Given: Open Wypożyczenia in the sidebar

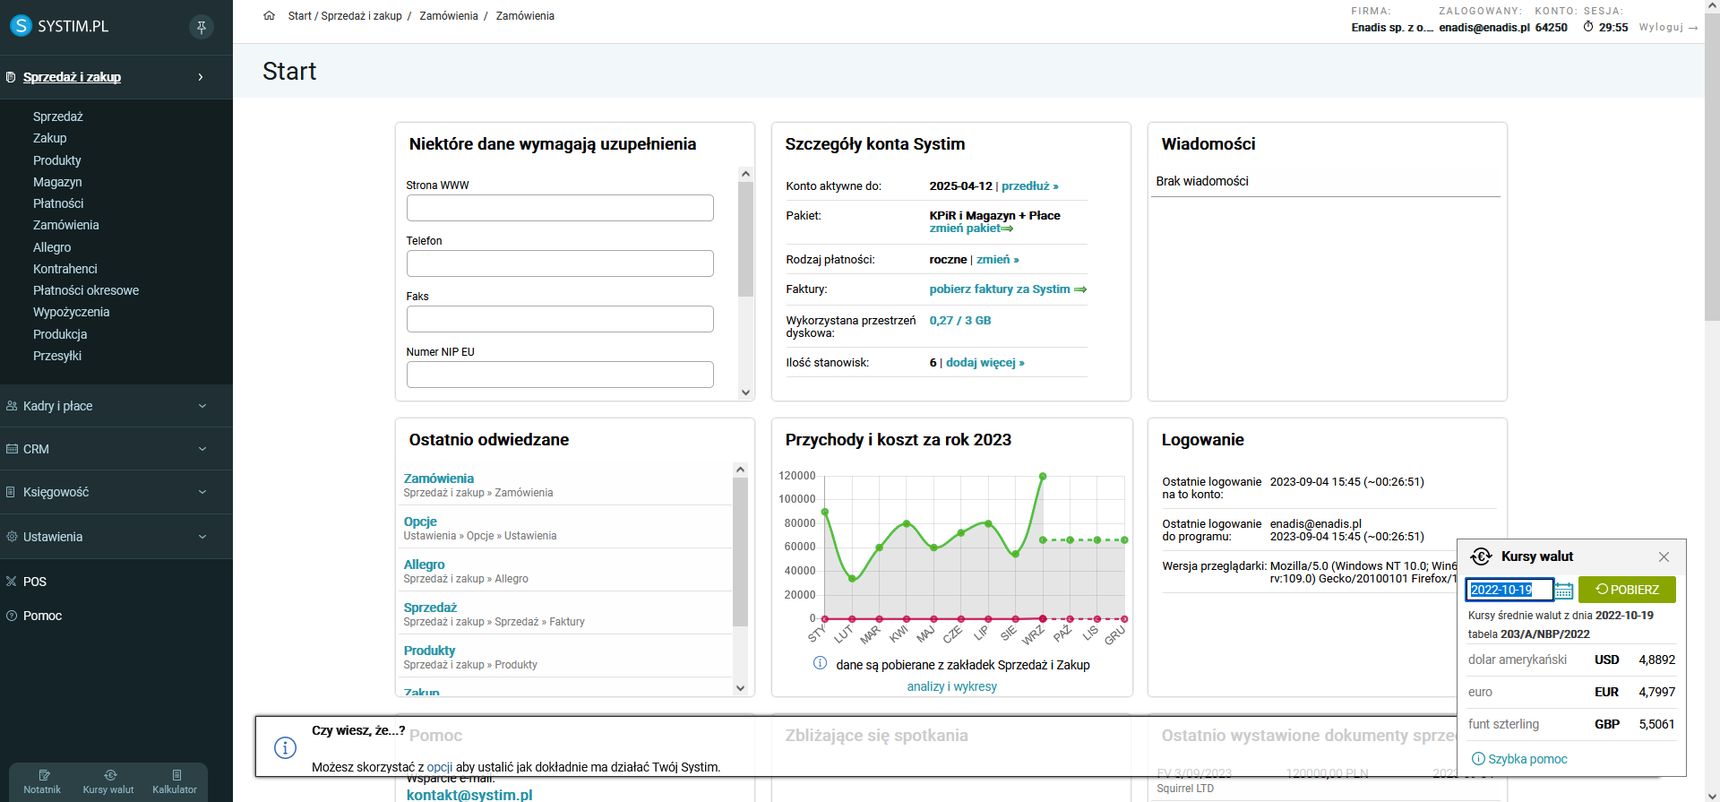Looking at the screenshot, I should tap(71, 312).
